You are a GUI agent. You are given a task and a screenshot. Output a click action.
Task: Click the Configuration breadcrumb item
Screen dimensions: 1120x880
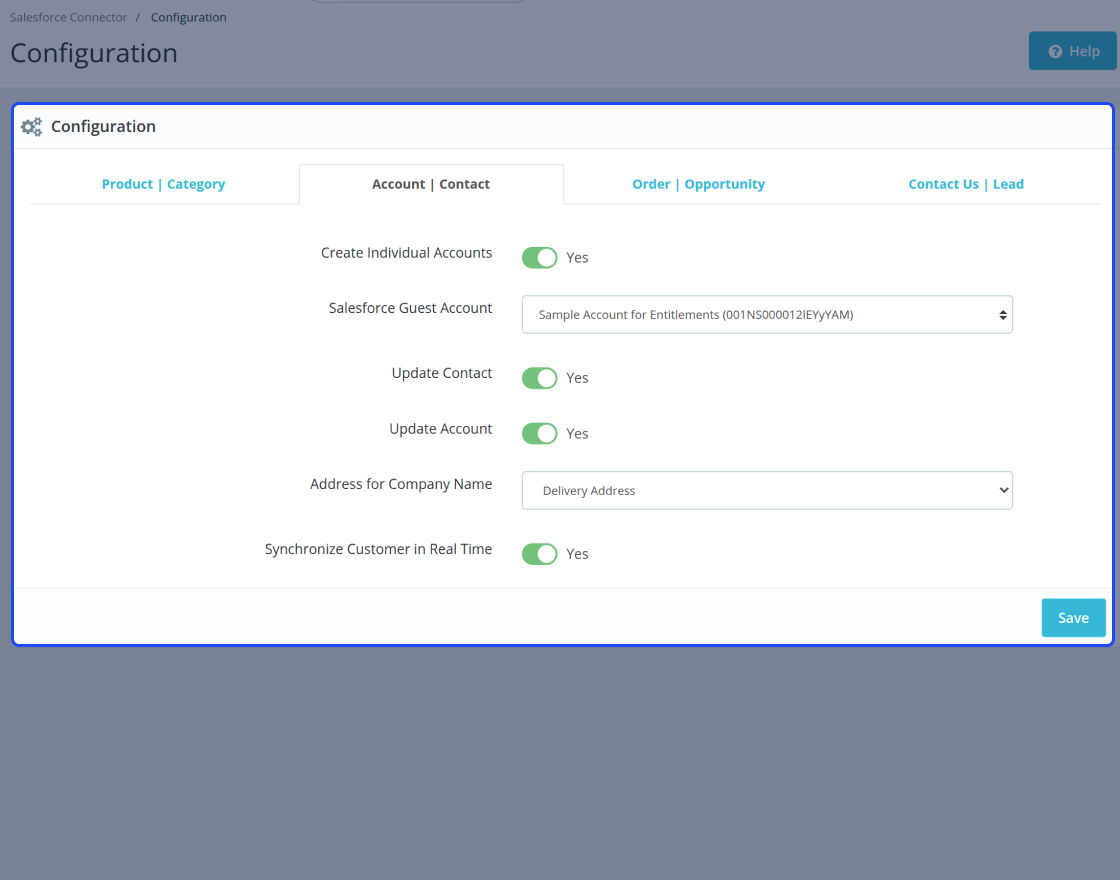(x=189, y=17)
